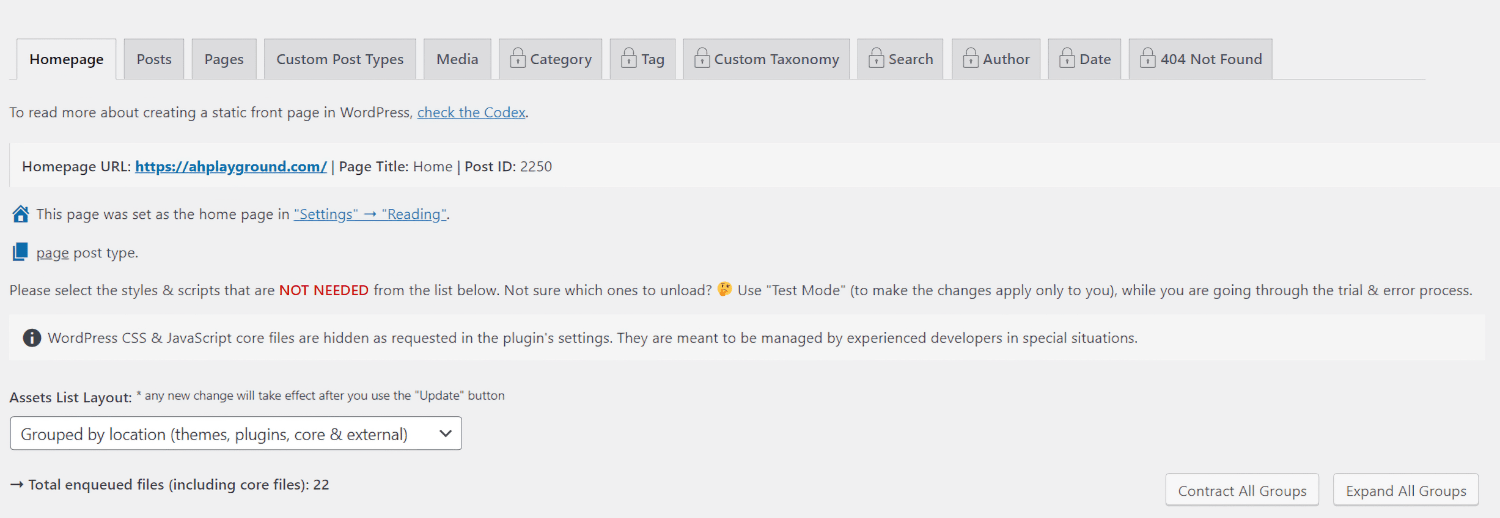Click the underlined 'page' post type text

(52, 253)
